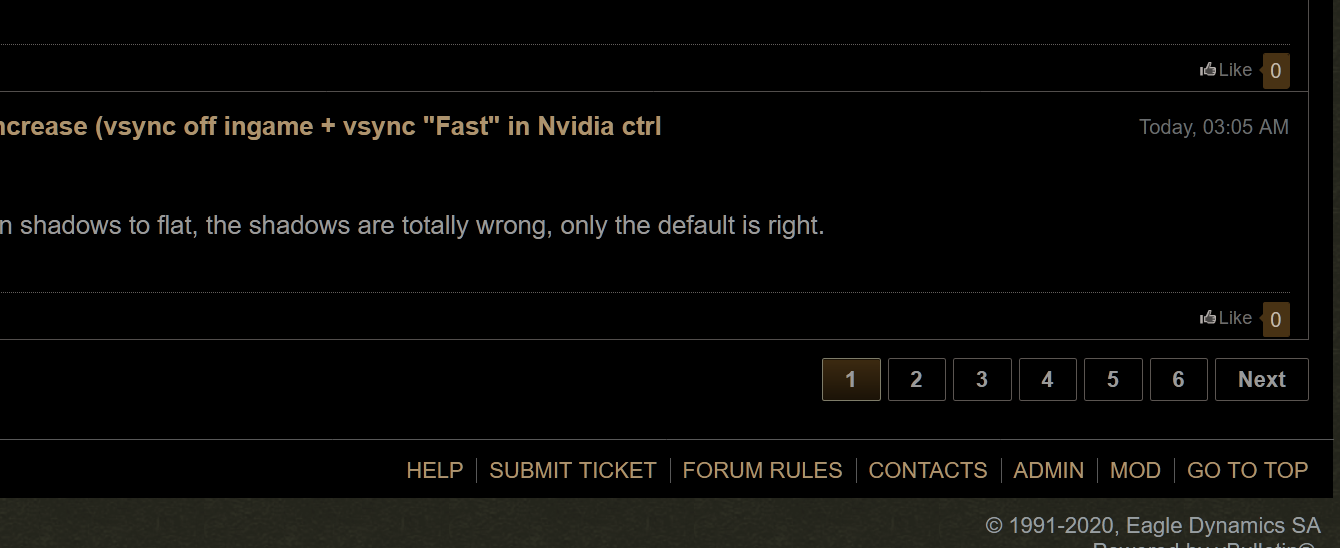The height and width of the screenshot is (548, 1340).
Task: Open the MOD footer link
Action: point(1136,470)
